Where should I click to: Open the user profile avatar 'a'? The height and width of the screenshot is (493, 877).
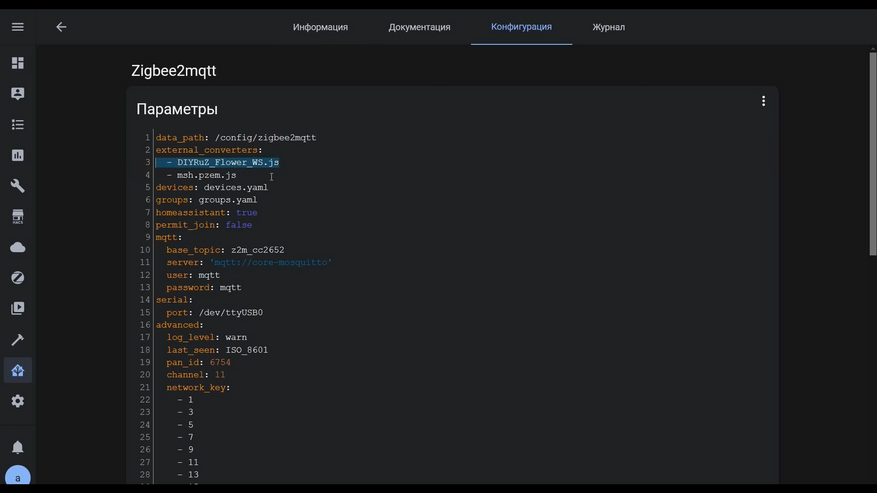tap(17, 478)
